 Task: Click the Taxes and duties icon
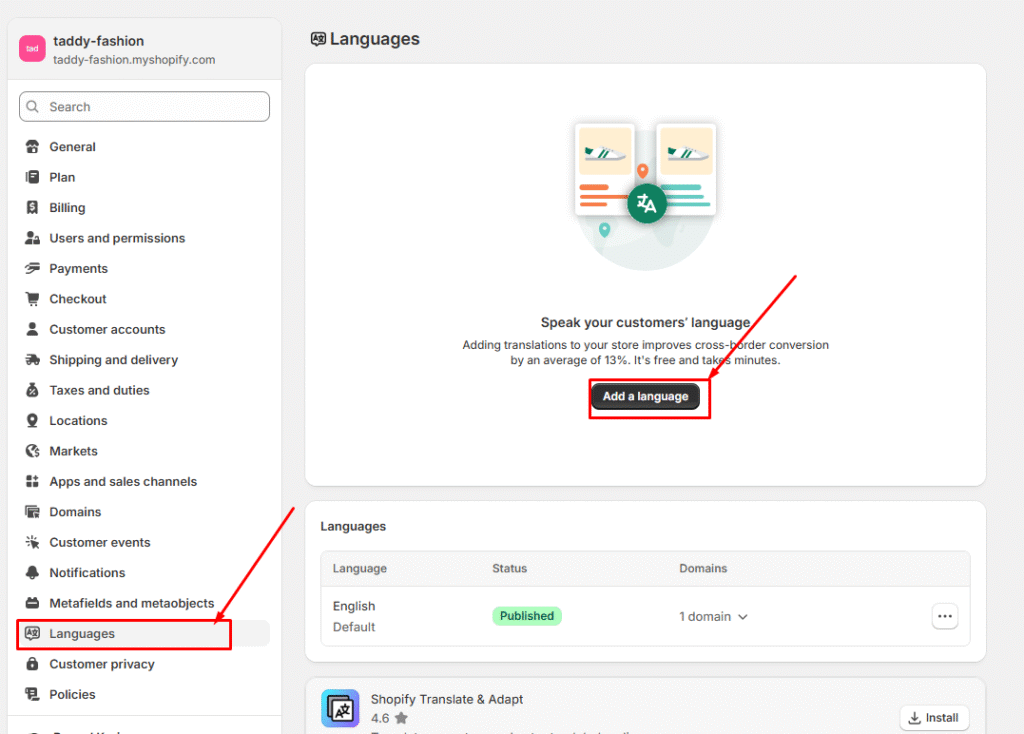coord(32,390)
